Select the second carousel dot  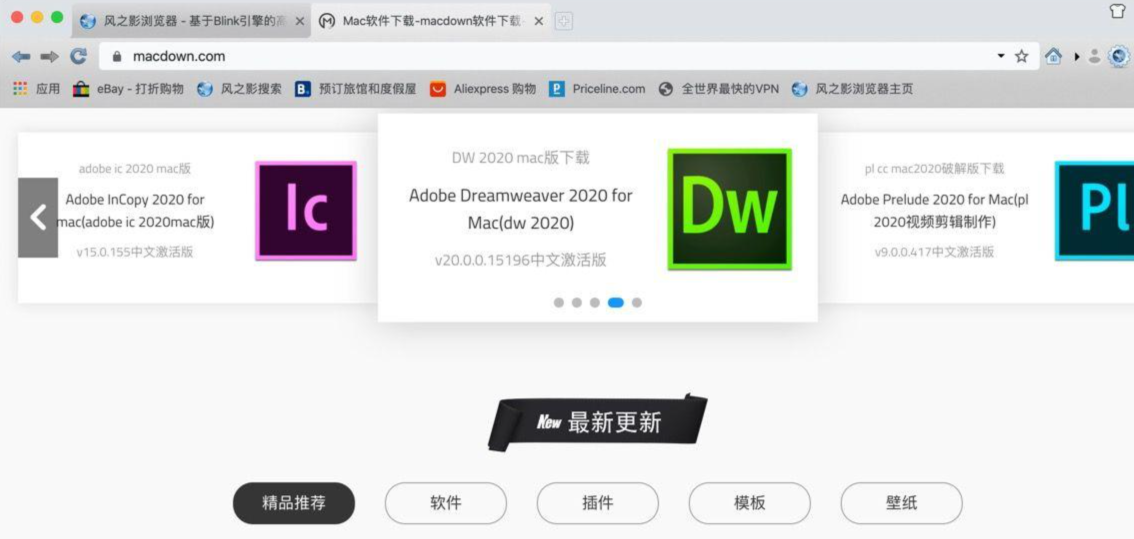(576, 302)
